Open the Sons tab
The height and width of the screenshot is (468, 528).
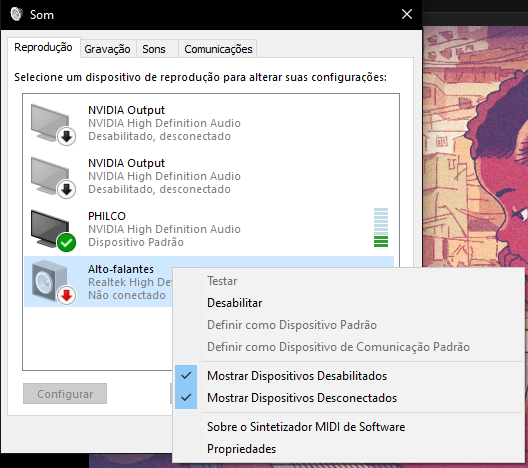[x=154, y=49]
